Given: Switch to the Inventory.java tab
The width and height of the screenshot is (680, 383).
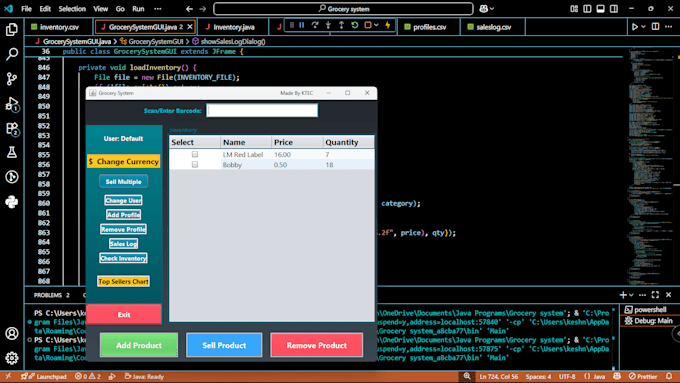Looking at the screenshot, I should [233, 27].
